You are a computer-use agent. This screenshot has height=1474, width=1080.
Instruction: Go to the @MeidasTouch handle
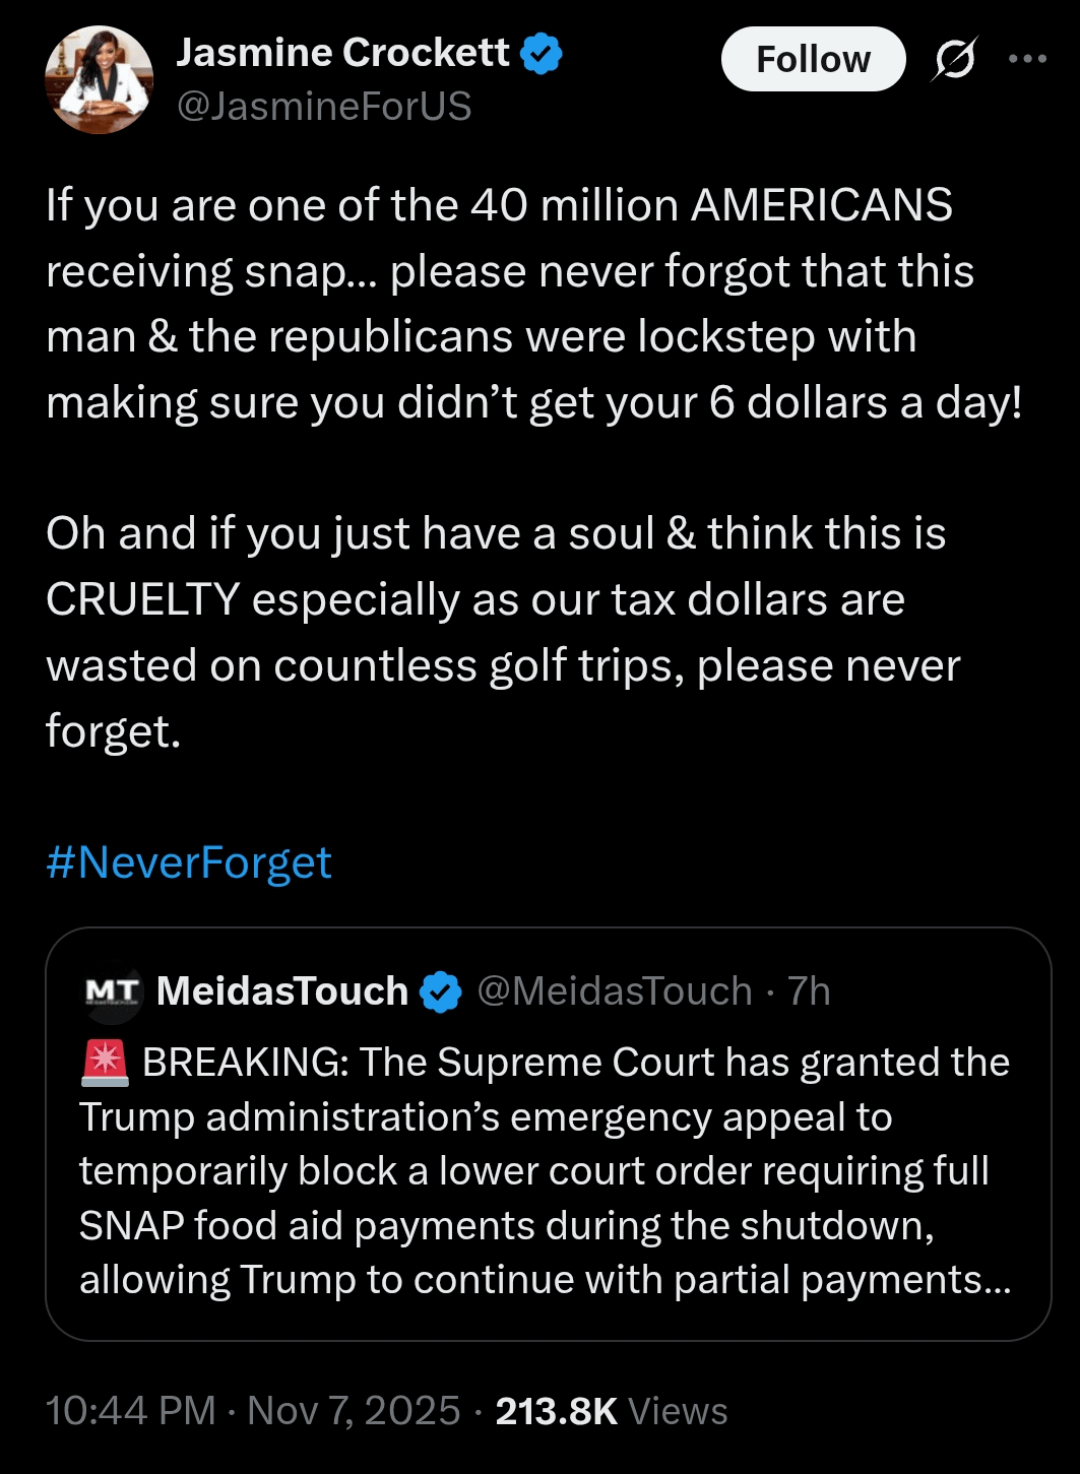click(614, 991)
